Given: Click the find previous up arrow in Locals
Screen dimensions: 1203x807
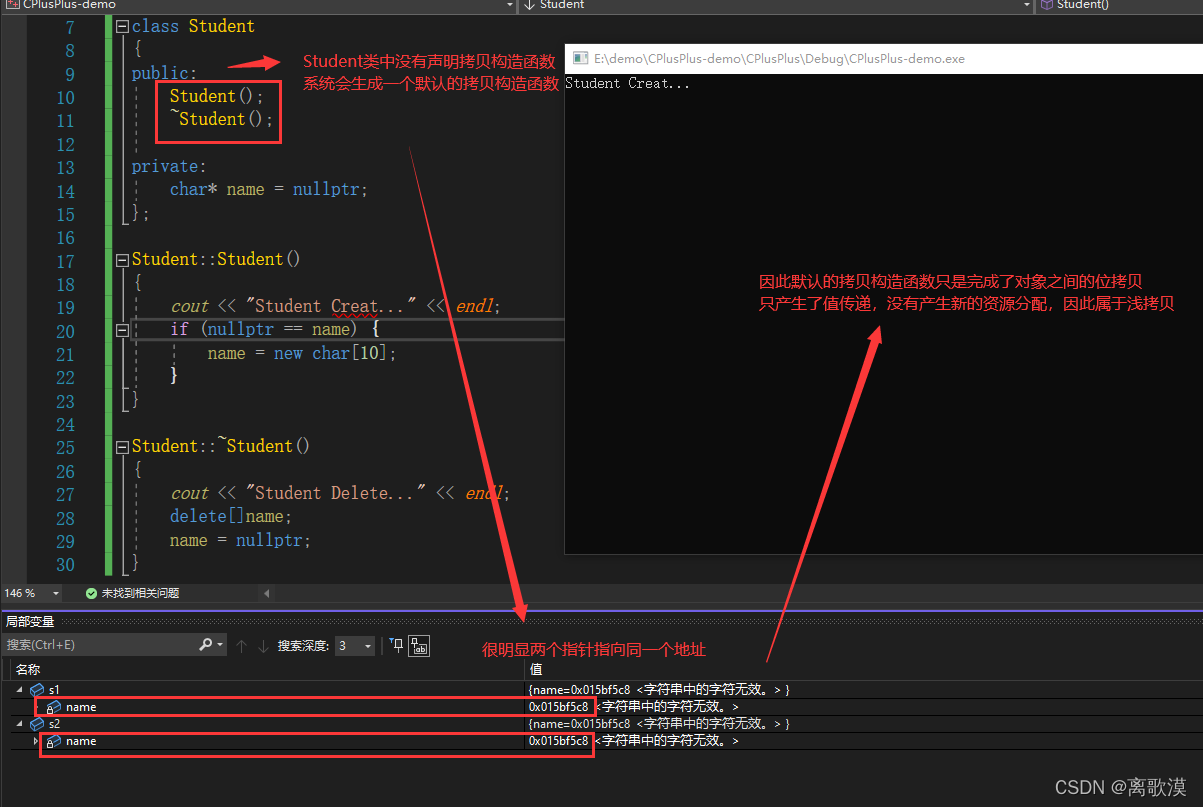Looking at the screenshot, I should coord(241,646).
